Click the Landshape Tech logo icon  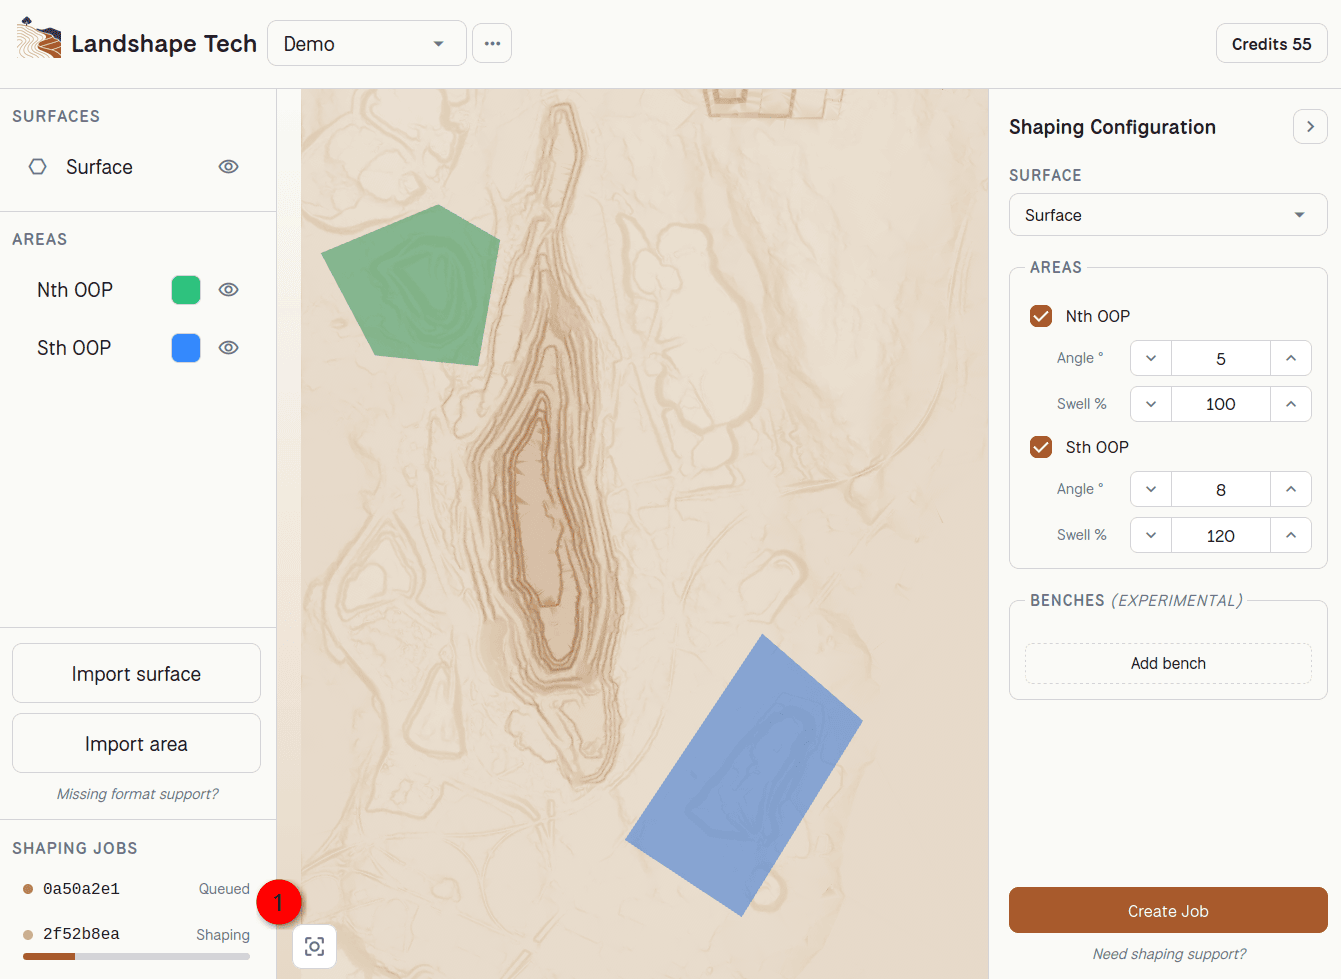(39, 38)
